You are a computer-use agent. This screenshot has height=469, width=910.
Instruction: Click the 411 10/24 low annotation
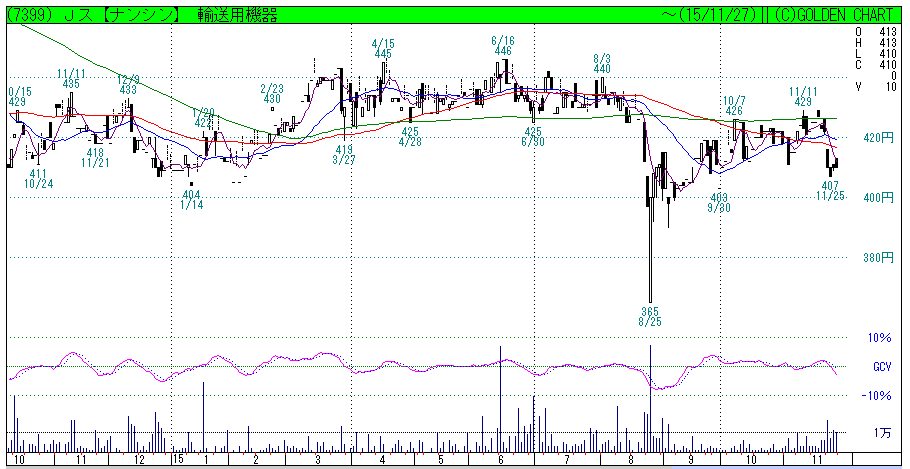[36, 179]
